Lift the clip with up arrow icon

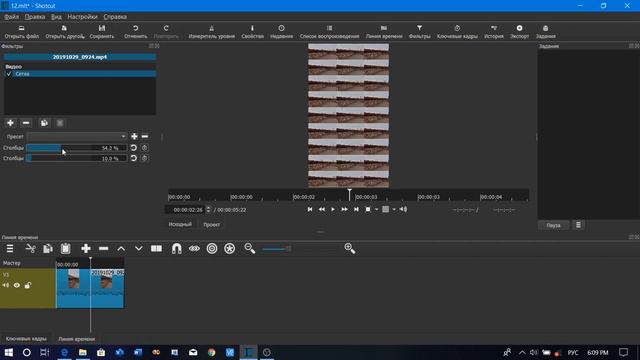click(x=121, y=249)
